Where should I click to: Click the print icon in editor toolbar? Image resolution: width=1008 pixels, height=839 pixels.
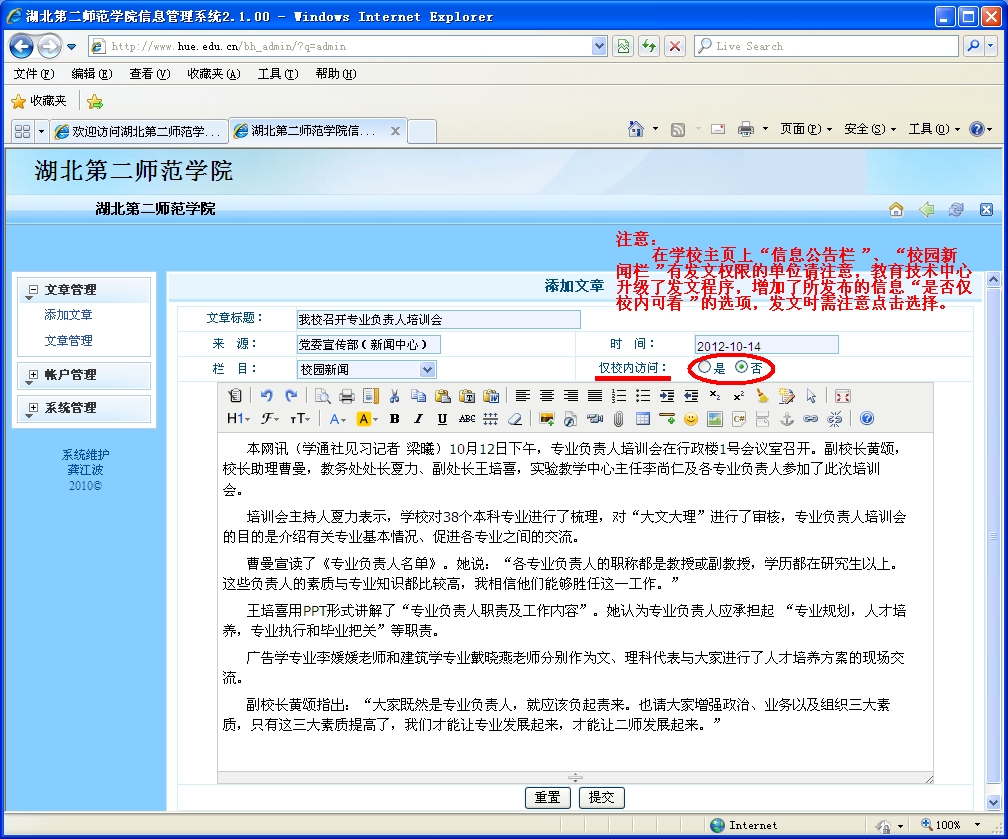pyautogui.click(x=346, y=396)
